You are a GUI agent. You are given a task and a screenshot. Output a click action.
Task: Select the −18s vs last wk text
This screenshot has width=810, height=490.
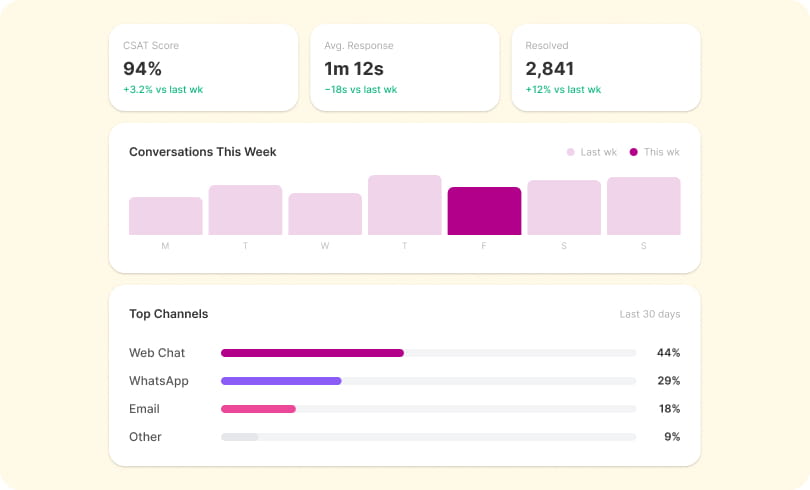coord(361,89)
